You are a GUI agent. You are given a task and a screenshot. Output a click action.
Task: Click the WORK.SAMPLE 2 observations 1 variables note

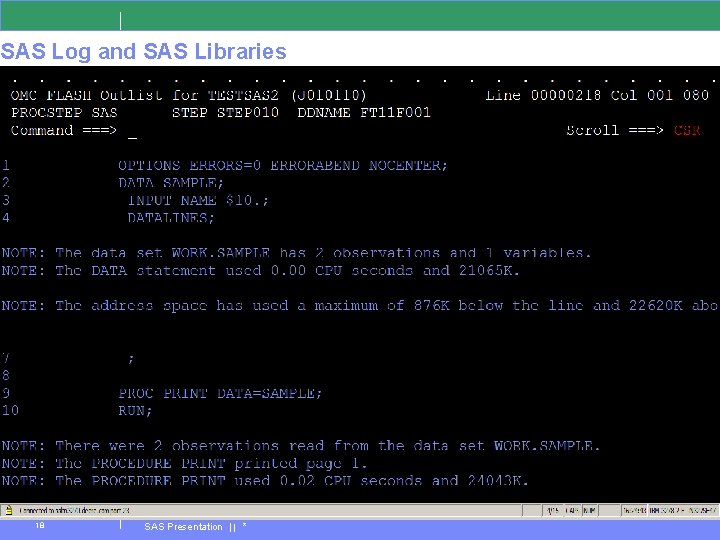[296, 253]
